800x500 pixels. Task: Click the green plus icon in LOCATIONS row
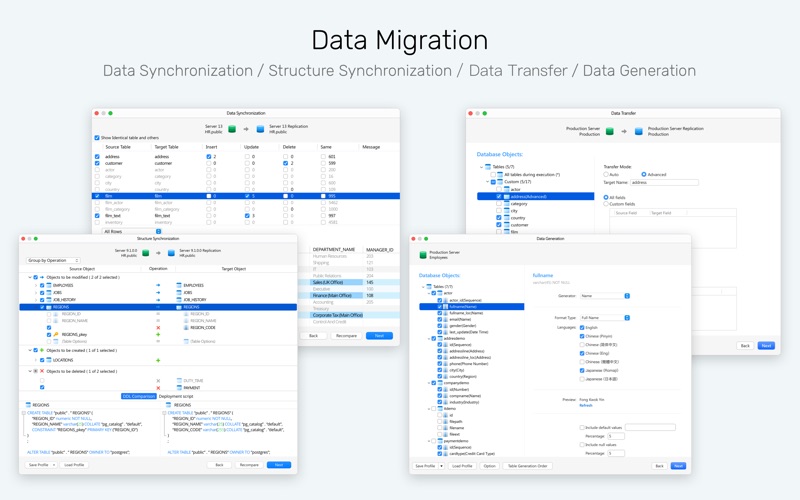(158, 360)
